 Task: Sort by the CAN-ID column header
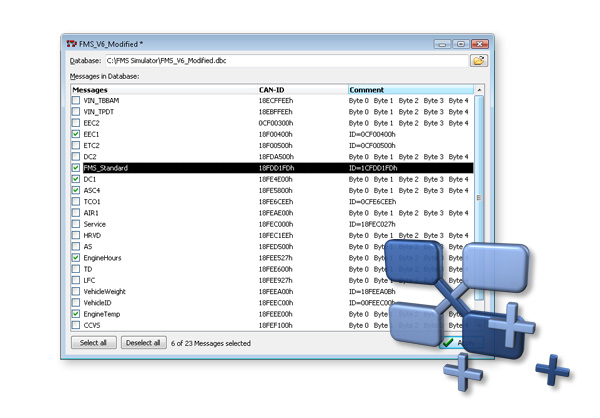[x=300, y=90]
